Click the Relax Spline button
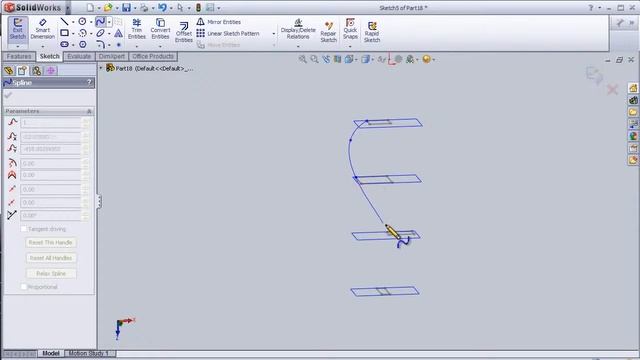 coord(51,273)
